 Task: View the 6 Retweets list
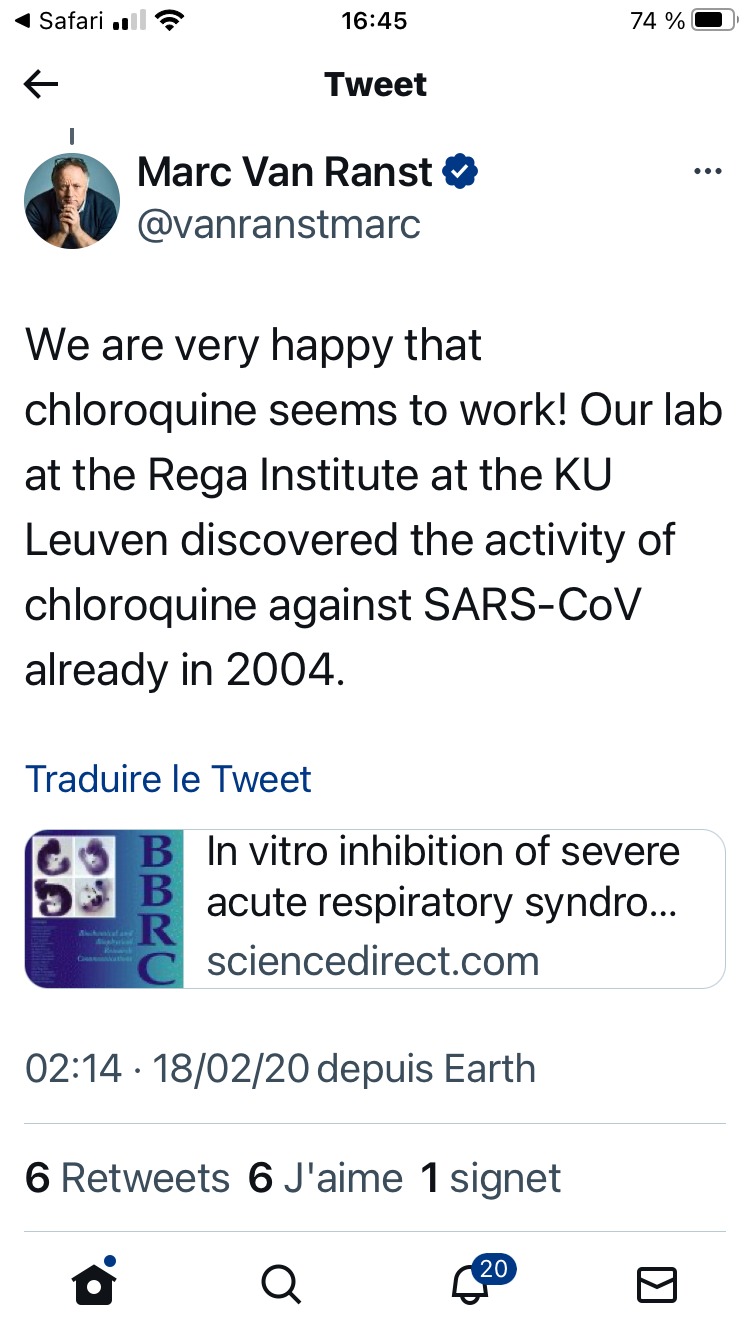pyautogui.click(x=127, y=1178)
